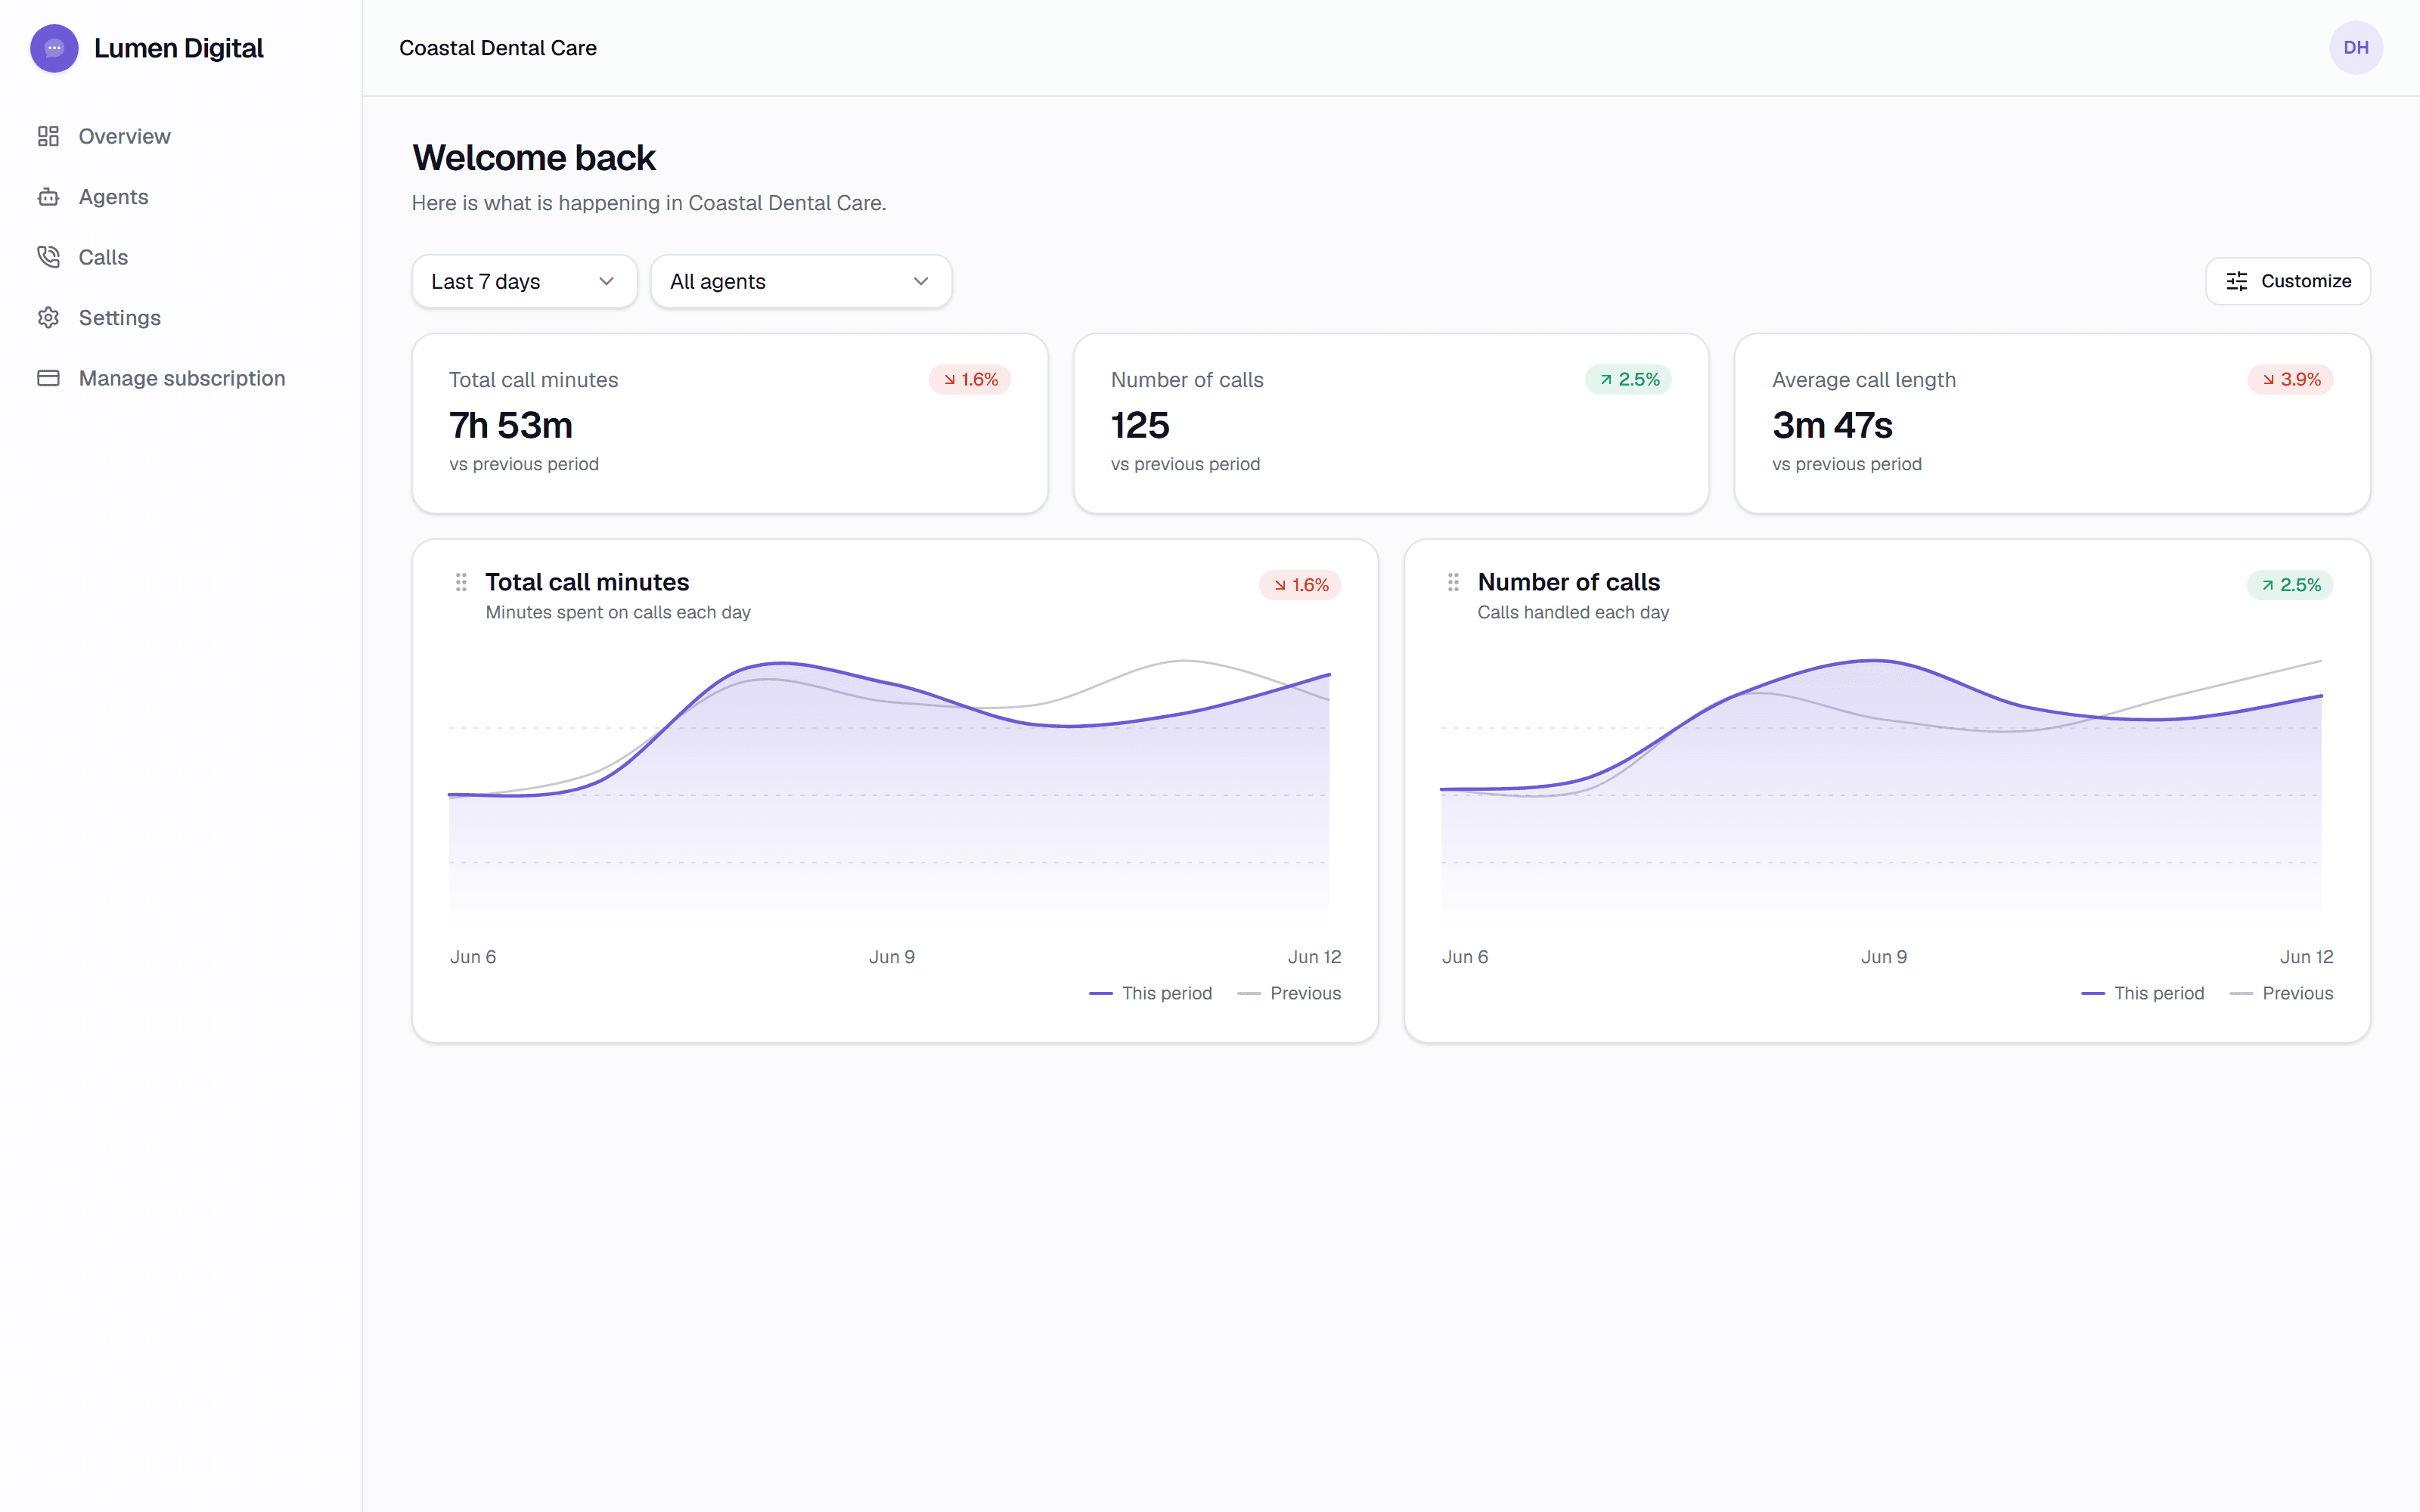Toggle This period legend in Number of calls chart
Viewport: 2420px width, 1512px height.
(2142, 993)
